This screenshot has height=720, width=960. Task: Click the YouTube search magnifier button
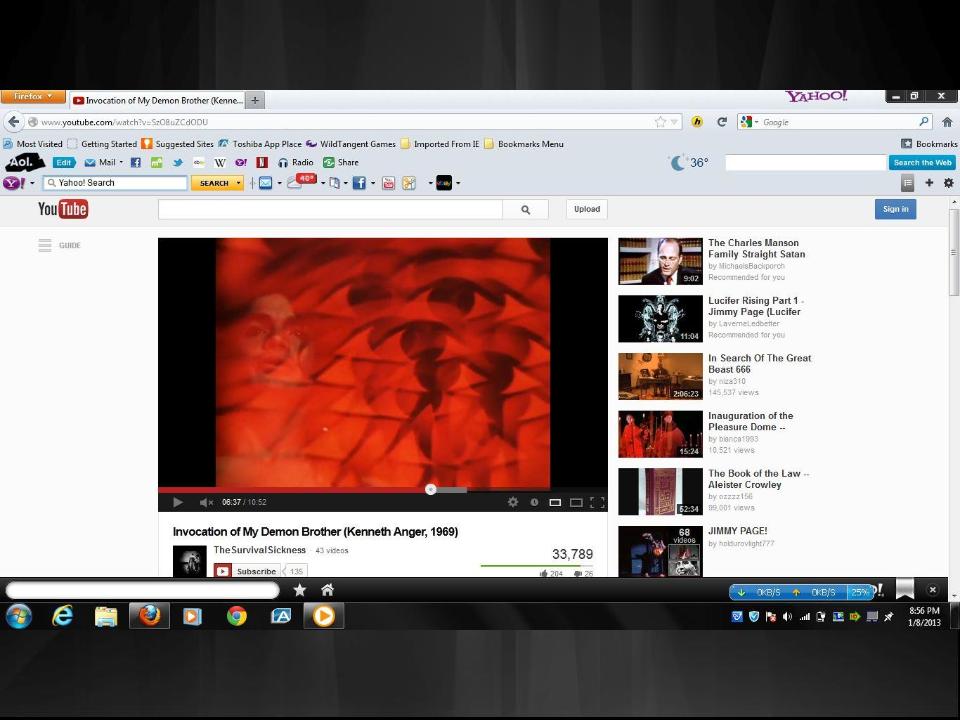pos(525,209)
